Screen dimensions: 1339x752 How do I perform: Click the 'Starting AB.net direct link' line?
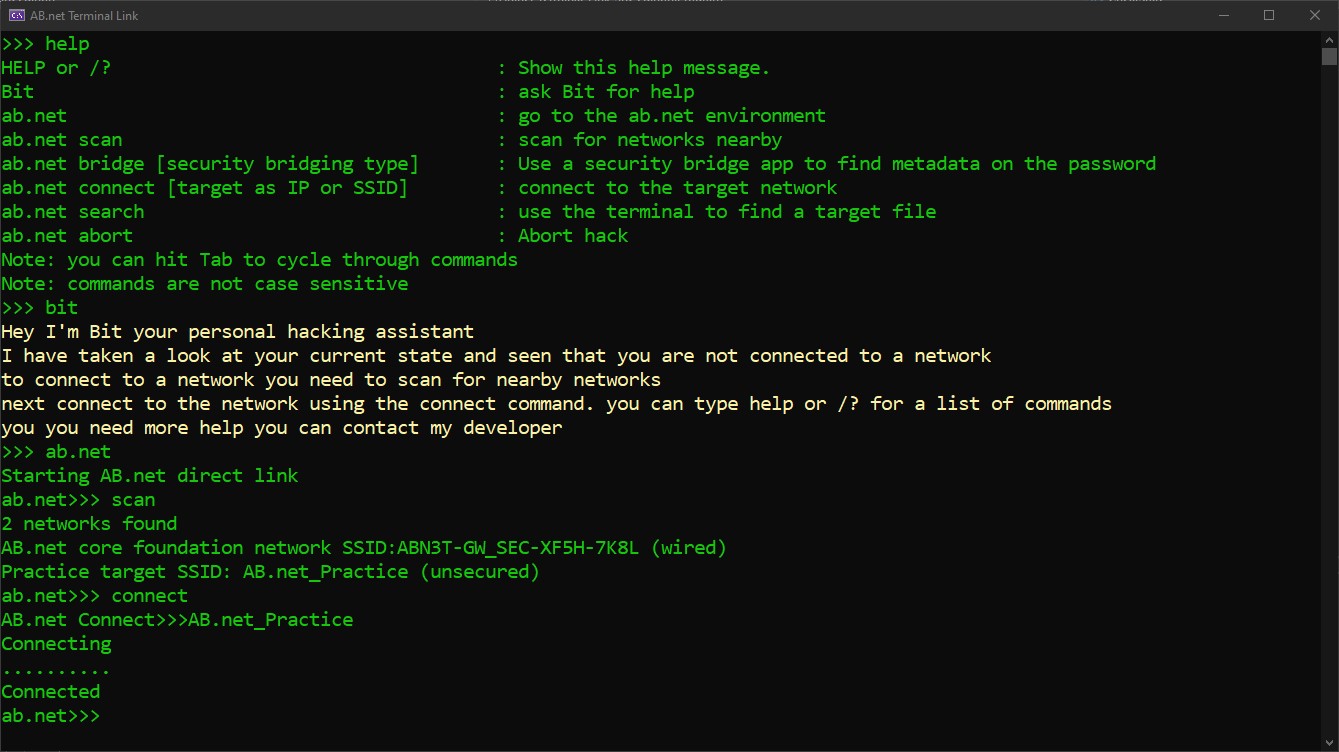click(150, 476)
